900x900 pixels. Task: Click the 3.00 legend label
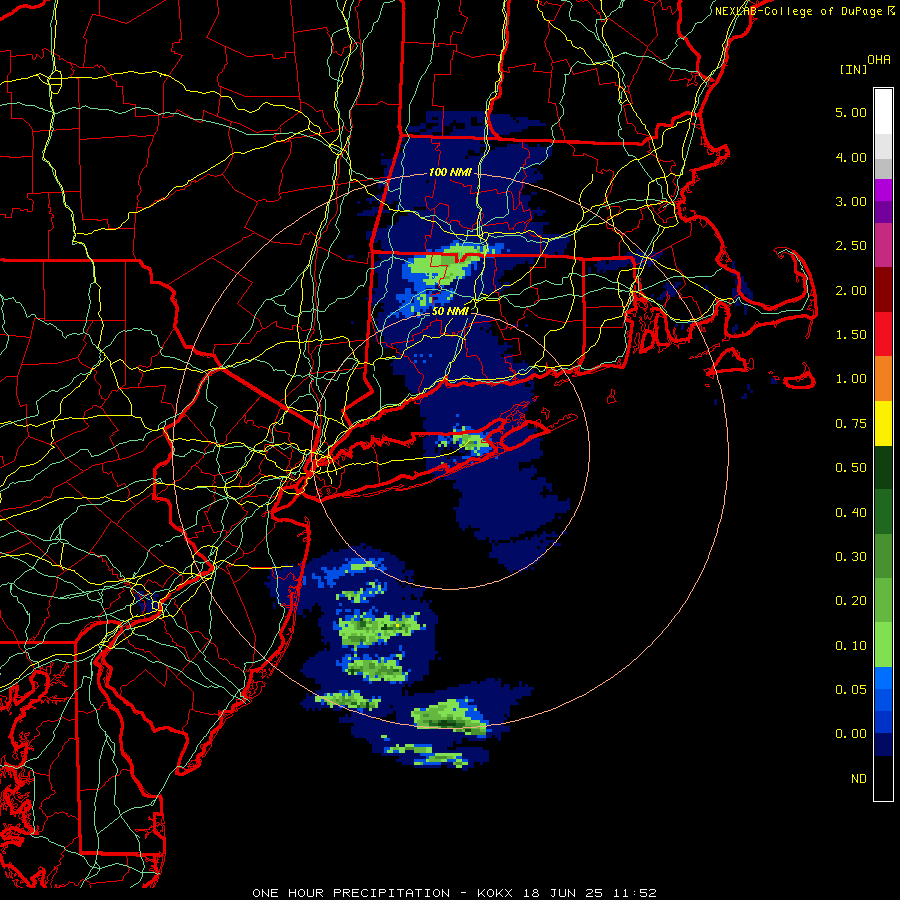pyautogui.click(x=851, y=201)
